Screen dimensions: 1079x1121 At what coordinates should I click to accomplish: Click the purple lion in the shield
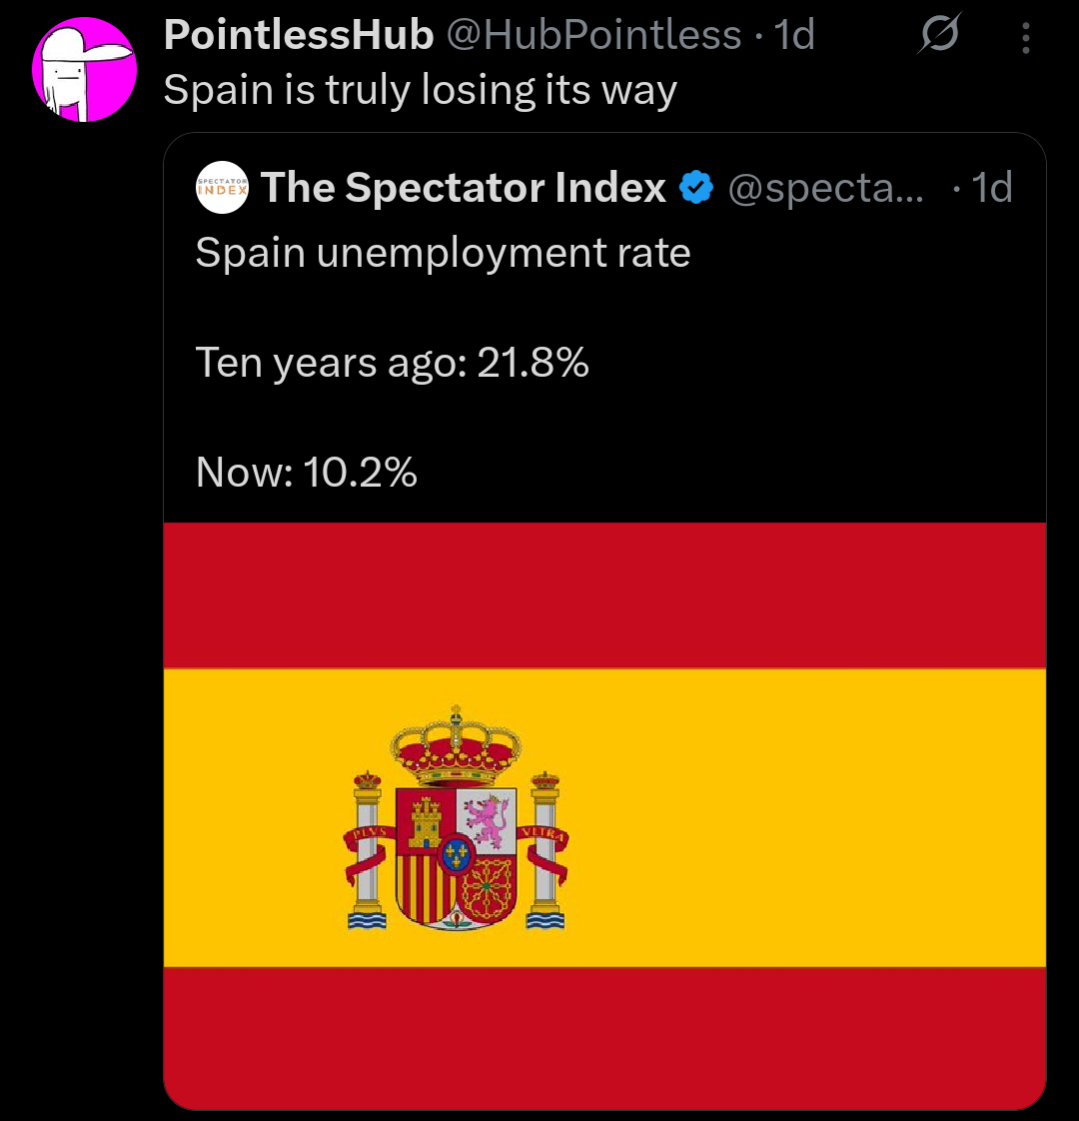486,820
